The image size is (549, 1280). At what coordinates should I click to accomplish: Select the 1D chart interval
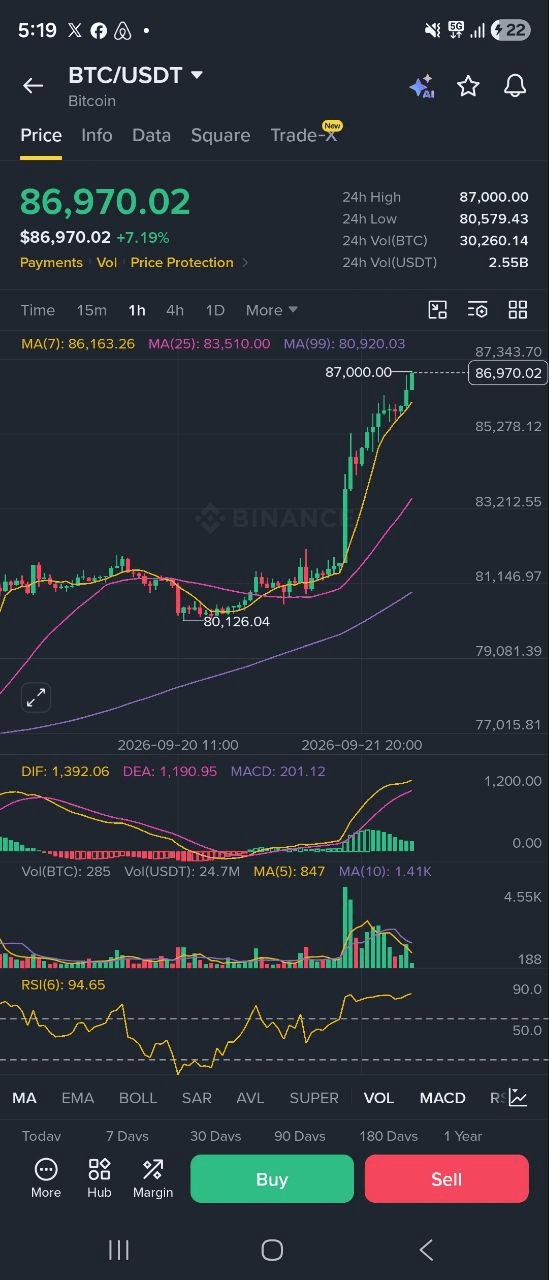tap(215, 310)
